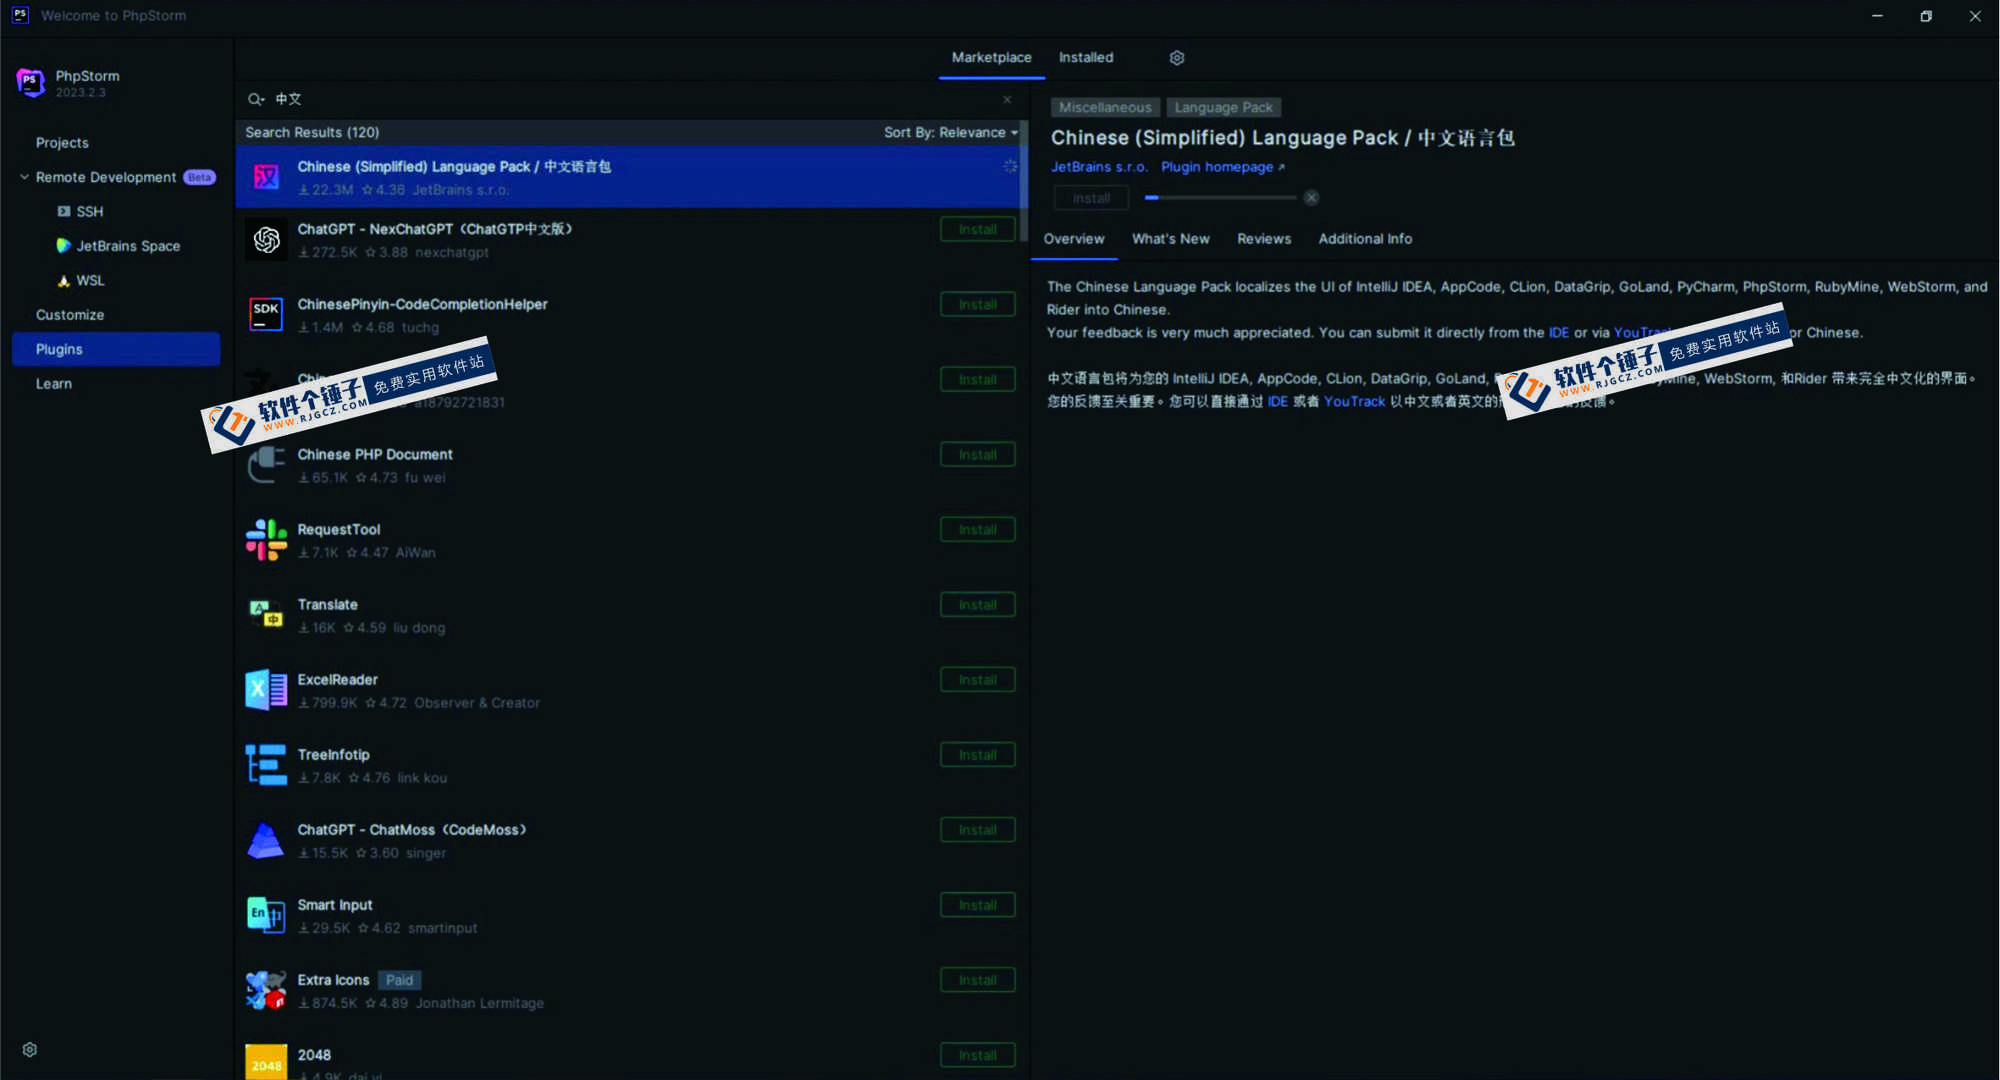Click the language pack download progress bar
Image resolution: width=2000 pixels, height=1080 pixels.
click(1220, 198)
